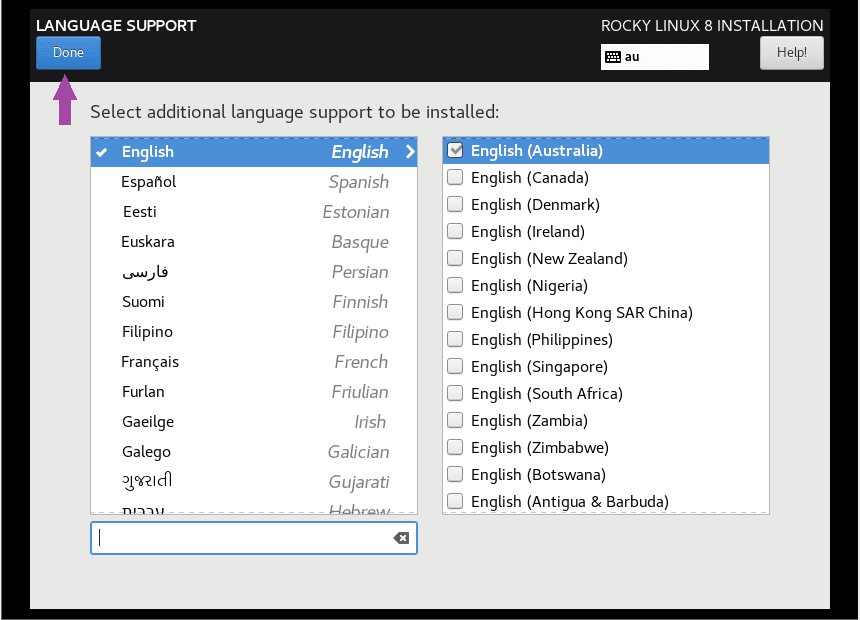The width and height of the screenshot is (860, 620).
Task: Click into the language search input field
Action: point(254,538)
